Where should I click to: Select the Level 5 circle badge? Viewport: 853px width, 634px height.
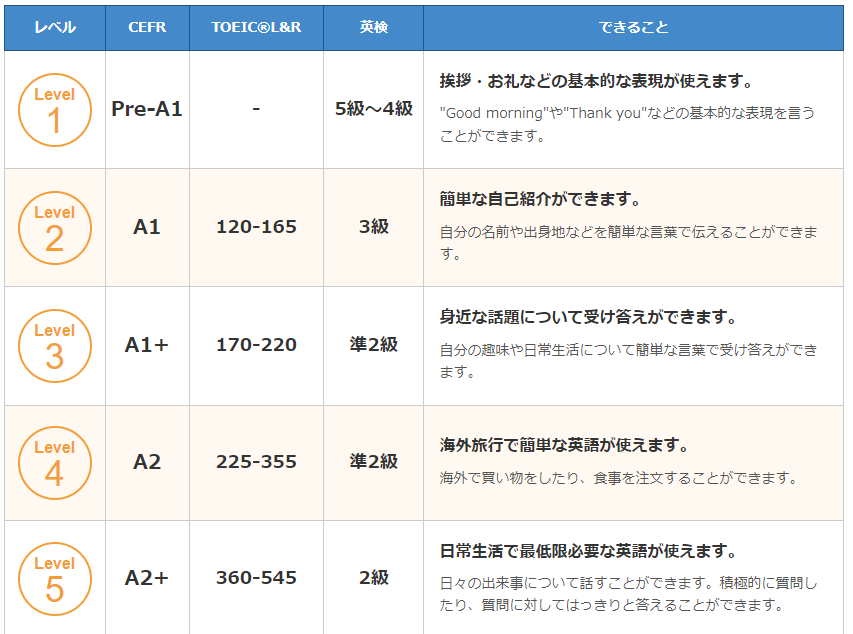point(54,579)
